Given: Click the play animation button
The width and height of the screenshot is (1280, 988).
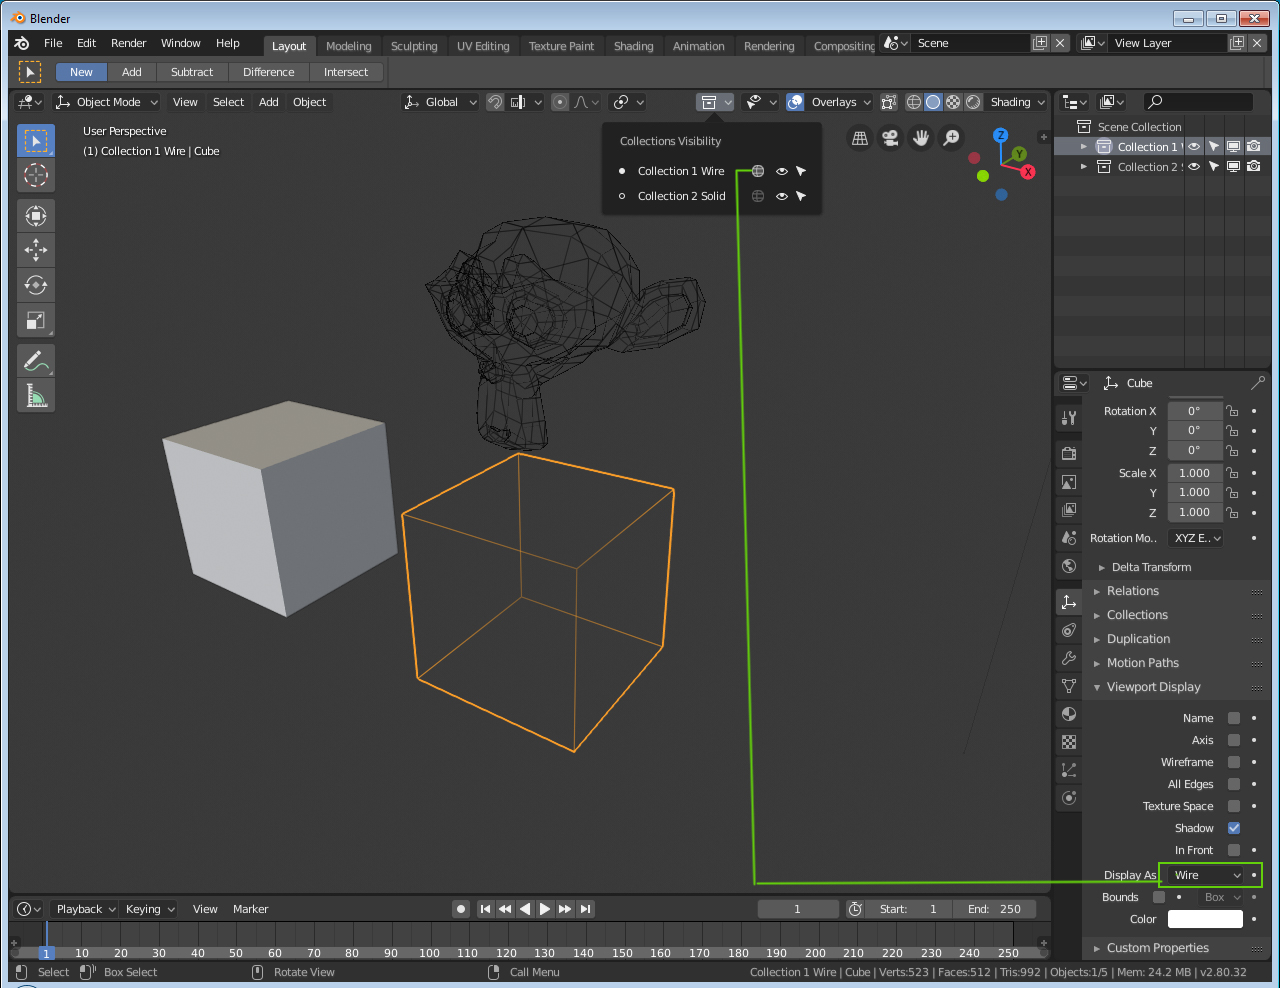Looking at the screenshot, I should pyautogui.click(x=545, y=909).
